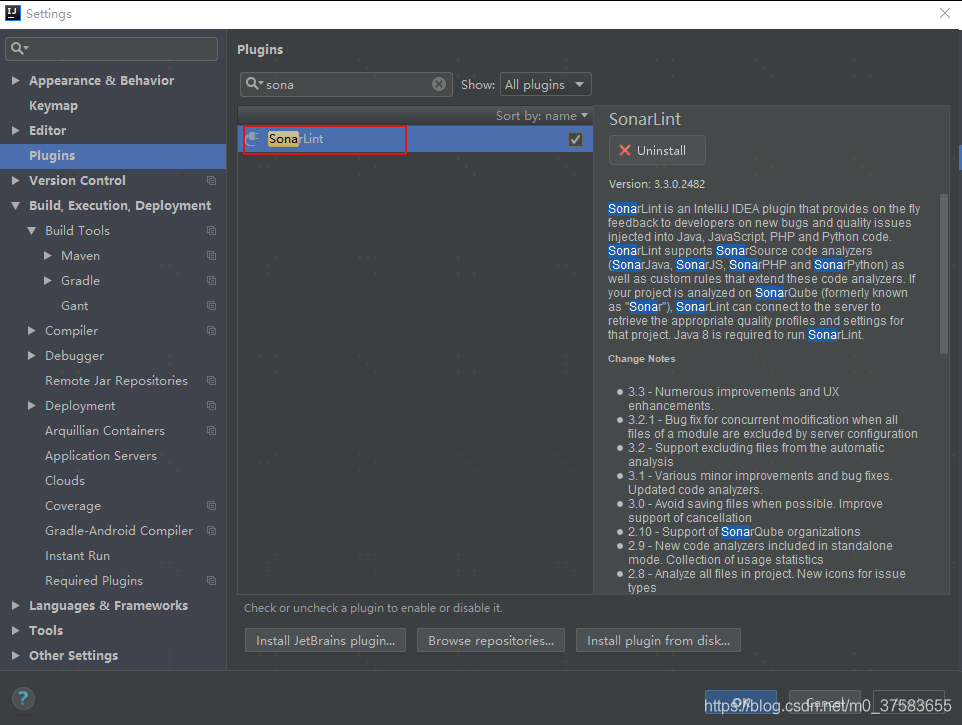The height and width of the screenshot is (725, 962).
Task: Open Remote Jar Repositories settings
Action: [x=116, y=380]
